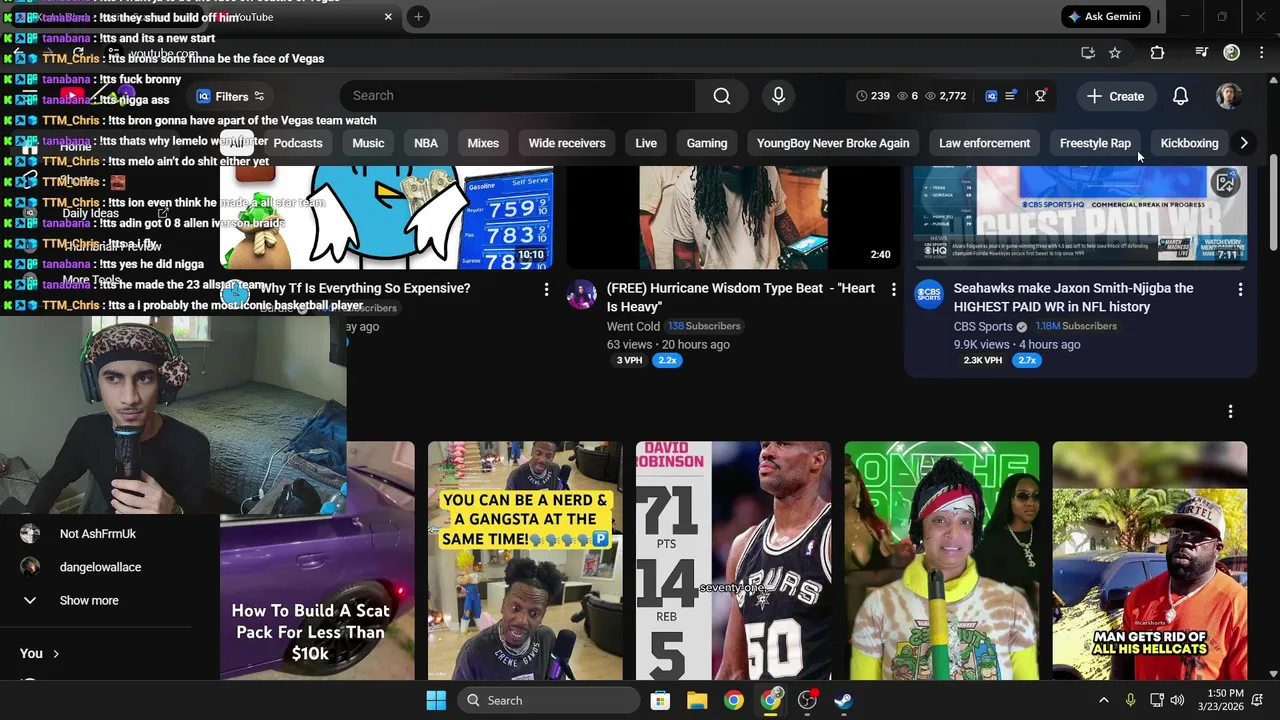Viewport: 1280px width, 720px height.
Task: Click the eye stat showing 2,772
Action: coord(946,96)
